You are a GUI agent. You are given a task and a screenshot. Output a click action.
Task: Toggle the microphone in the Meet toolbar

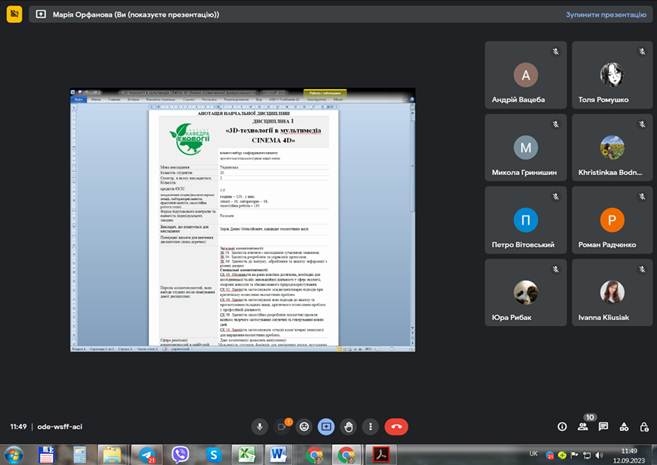tap(260, 426)
